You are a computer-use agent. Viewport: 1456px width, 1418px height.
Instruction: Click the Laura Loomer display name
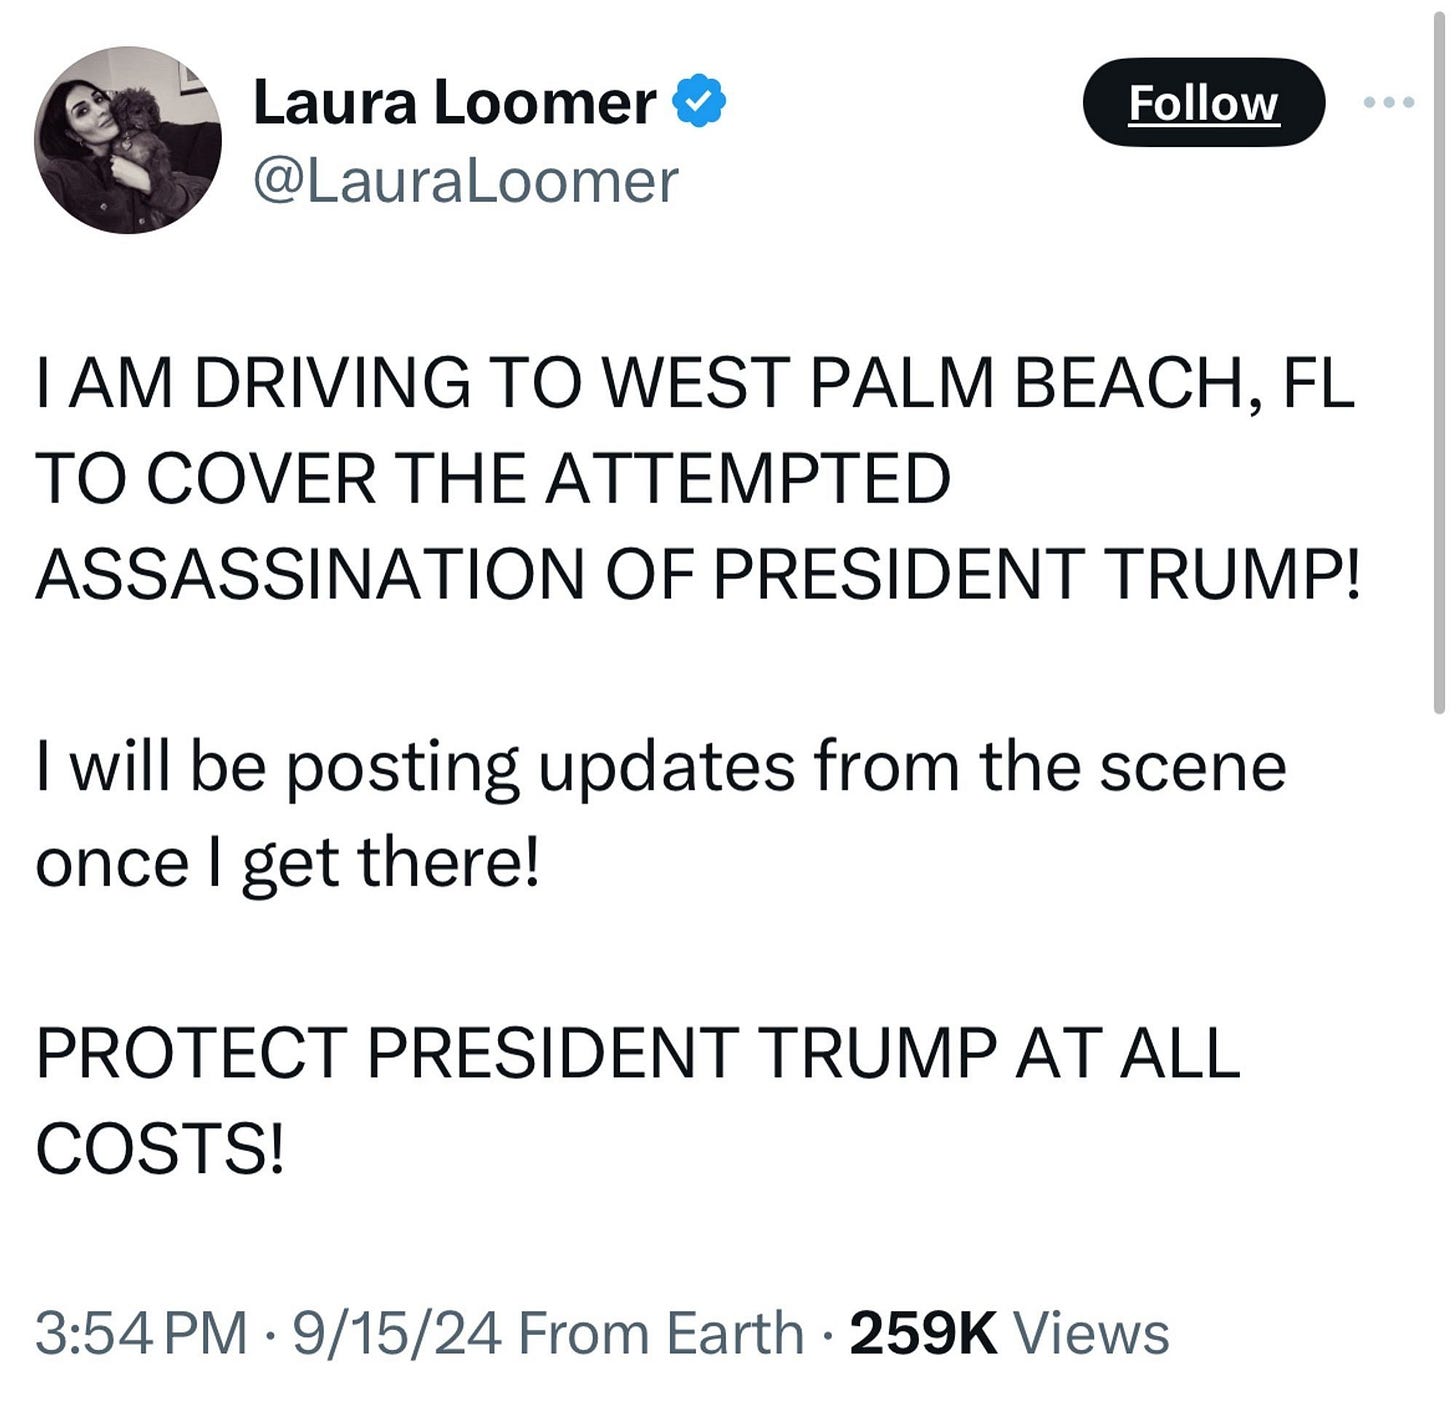(x=450, y=98)
